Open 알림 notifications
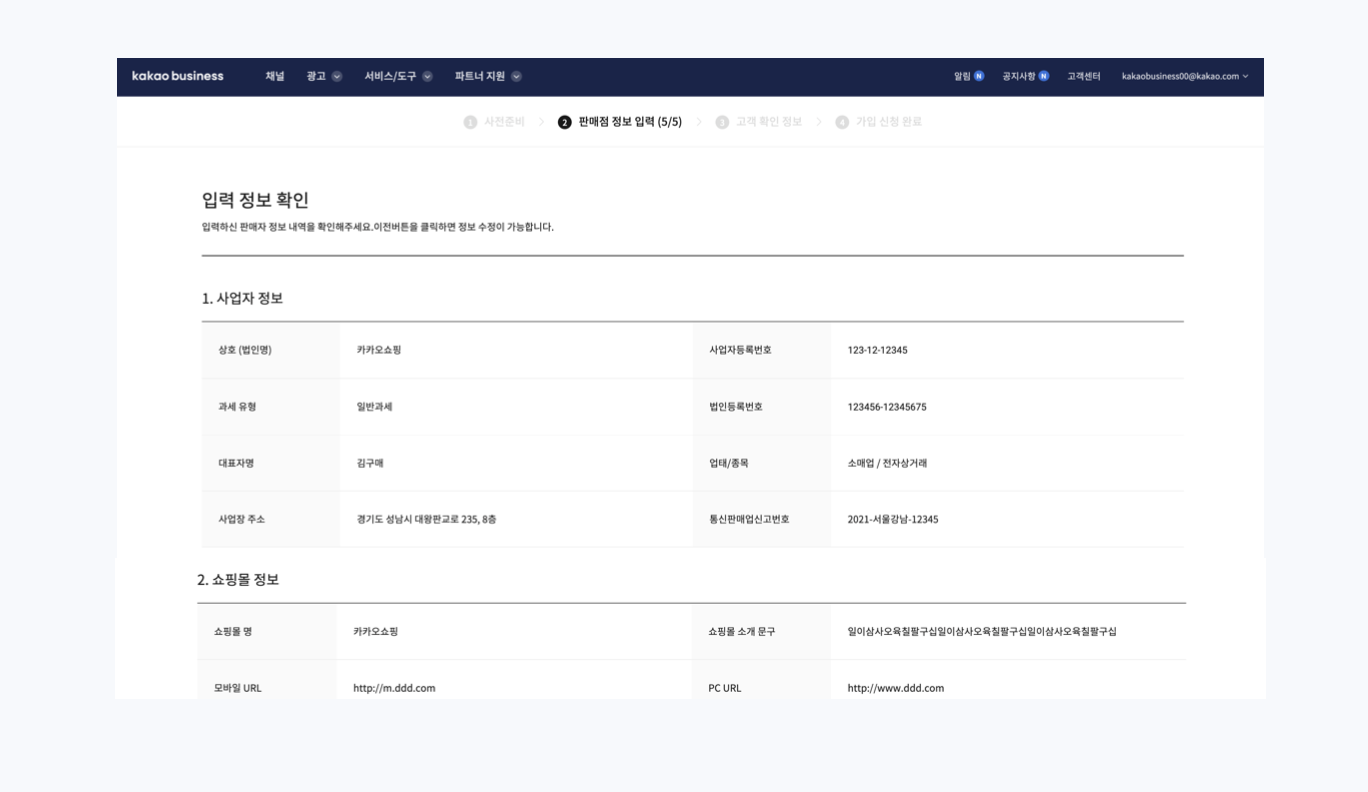This screenshot has height=792, width=1368. click(x=962, y=76)
